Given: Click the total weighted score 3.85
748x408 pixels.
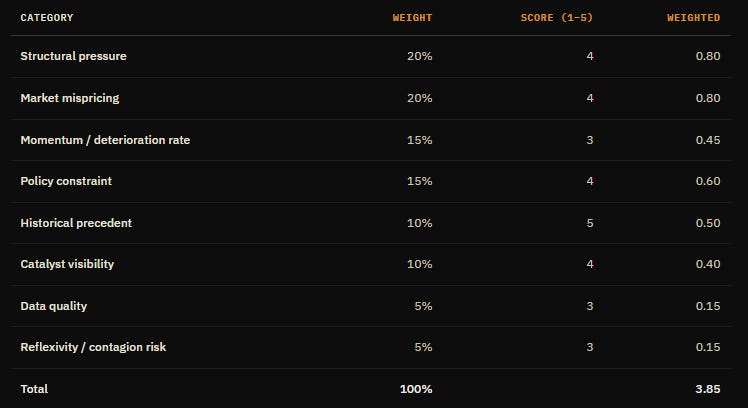Looking at the screenshot, I should 708,389.
